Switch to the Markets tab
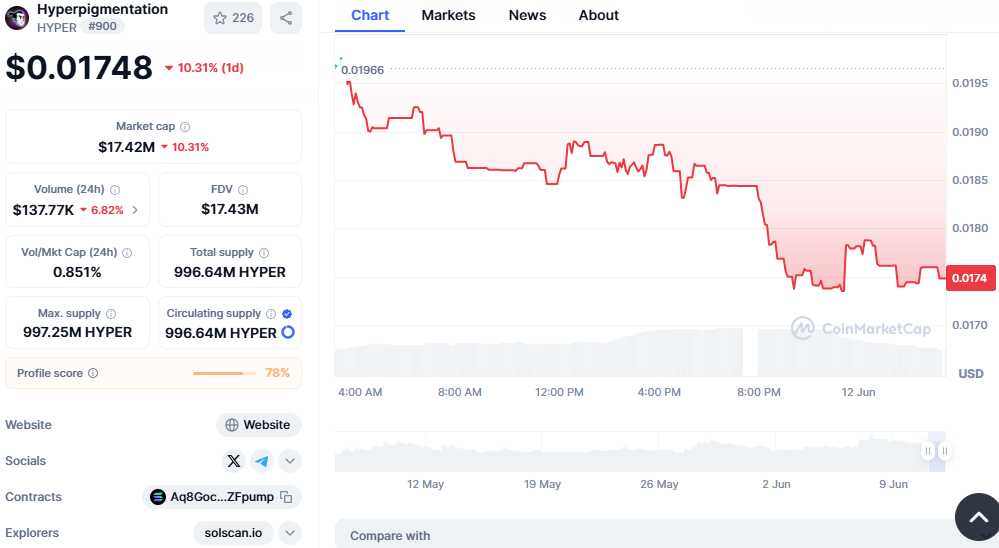 (x=448, y=15)
